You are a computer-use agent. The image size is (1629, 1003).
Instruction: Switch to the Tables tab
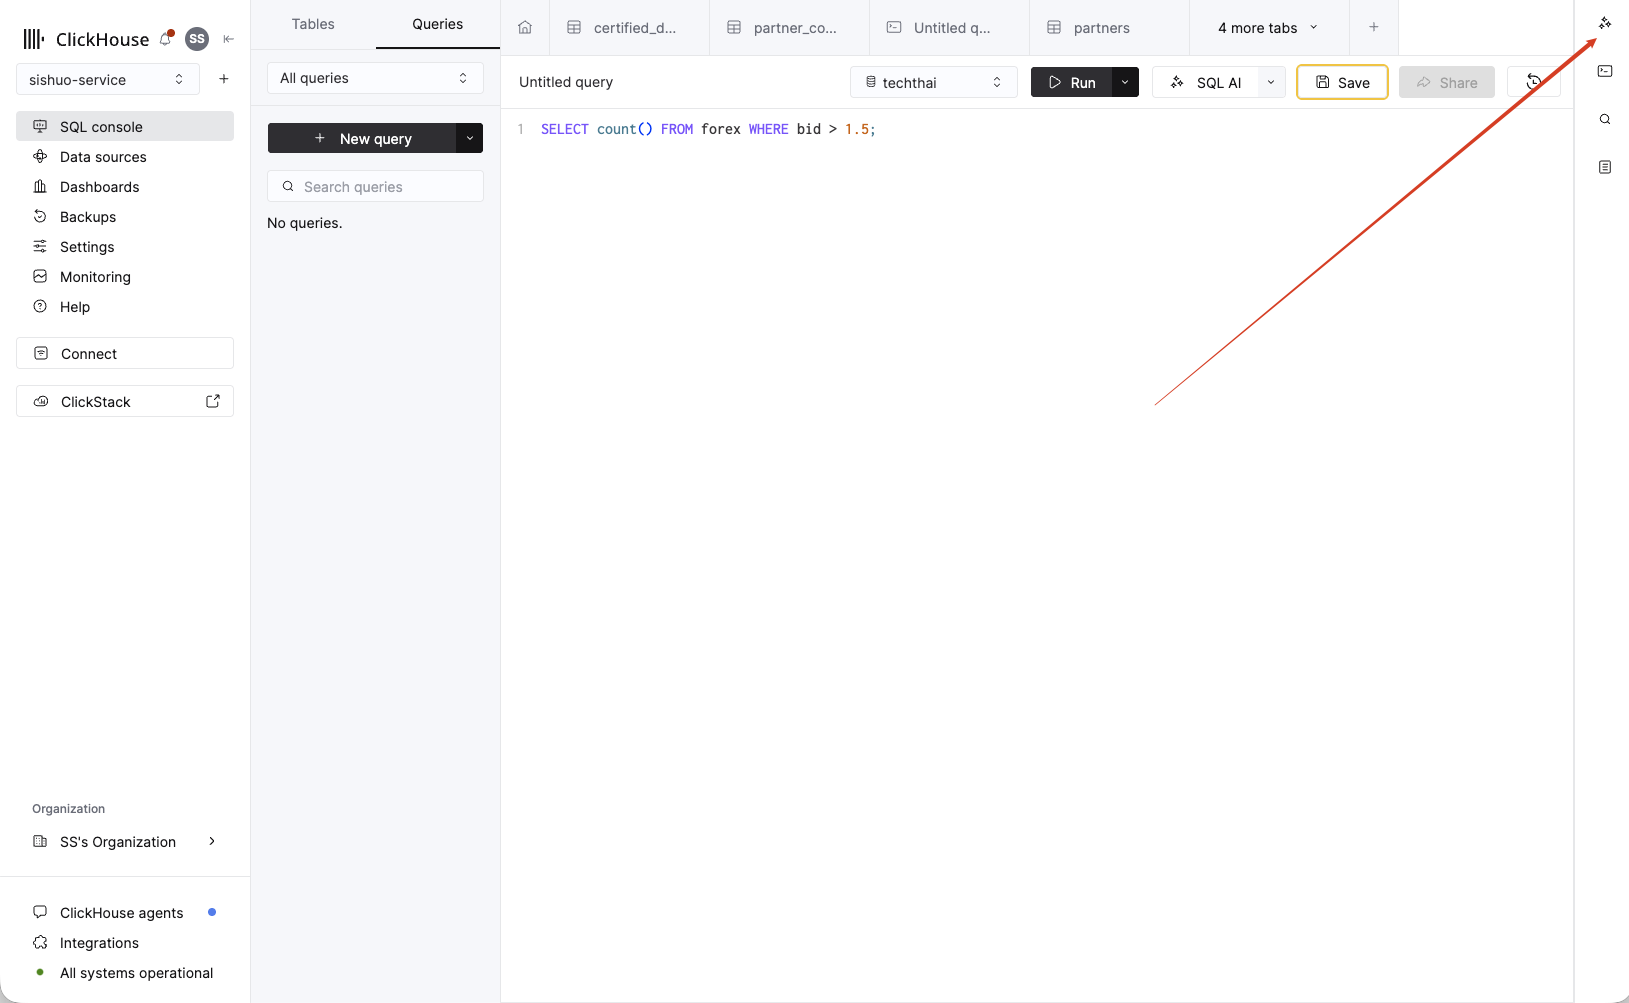(313, 24)
